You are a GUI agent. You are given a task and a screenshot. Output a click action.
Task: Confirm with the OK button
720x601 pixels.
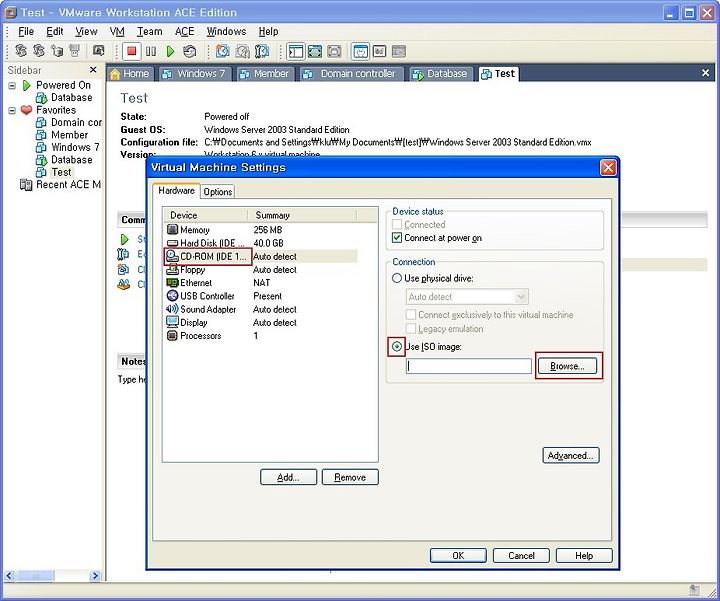[x=458, y=556]
